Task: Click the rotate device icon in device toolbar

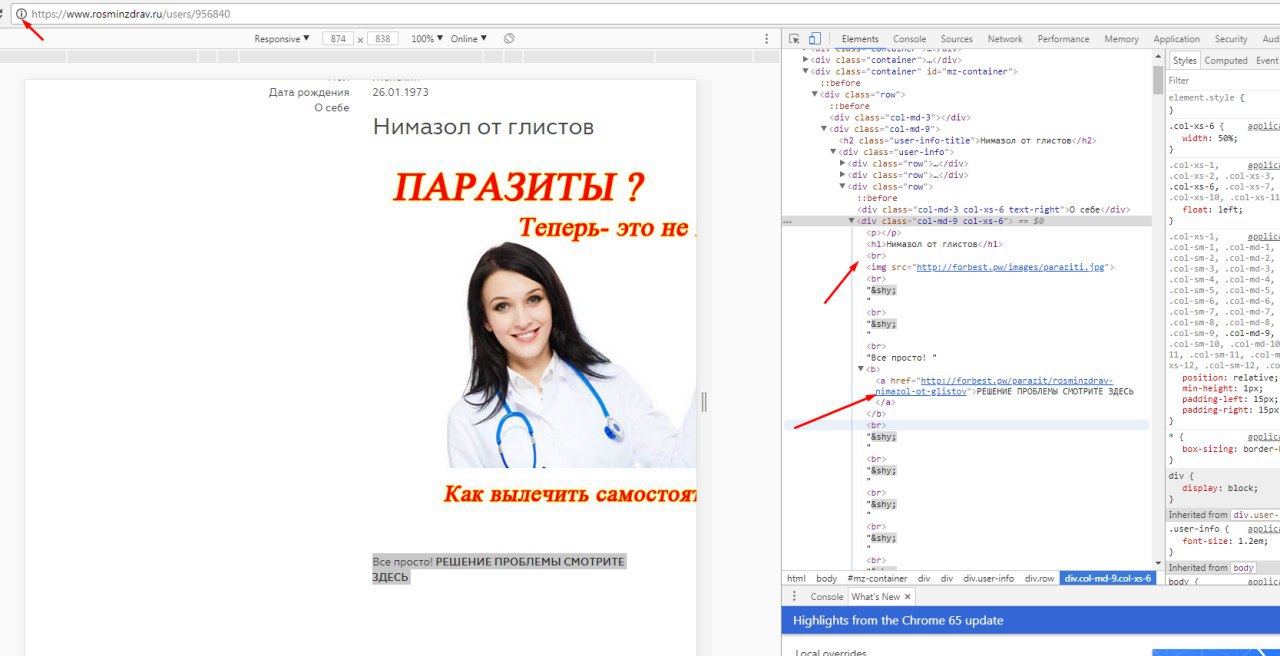Action: pyautogui.click(x=509, y=38)
